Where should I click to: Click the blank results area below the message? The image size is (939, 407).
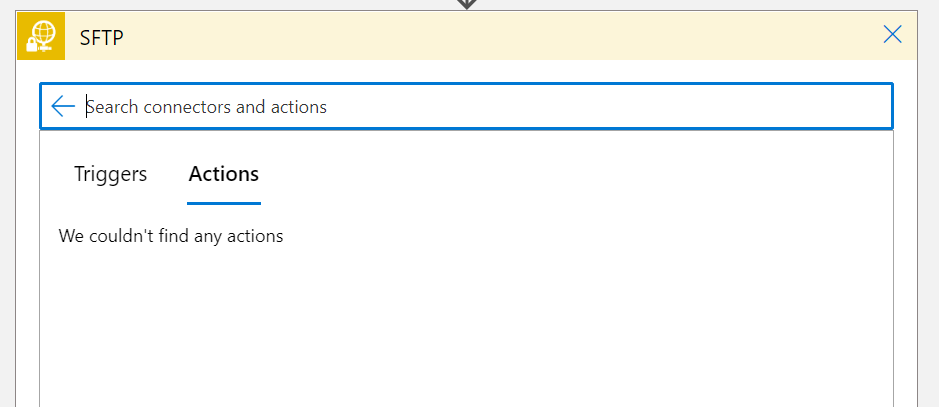(466, 330)
